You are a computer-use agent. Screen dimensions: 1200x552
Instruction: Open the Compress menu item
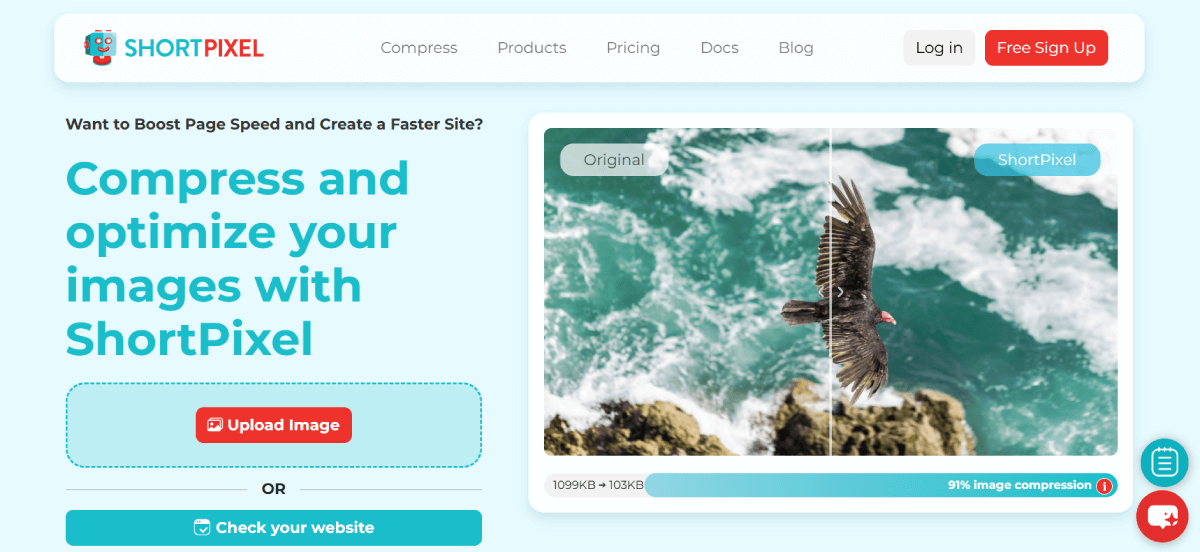(419, 48)
